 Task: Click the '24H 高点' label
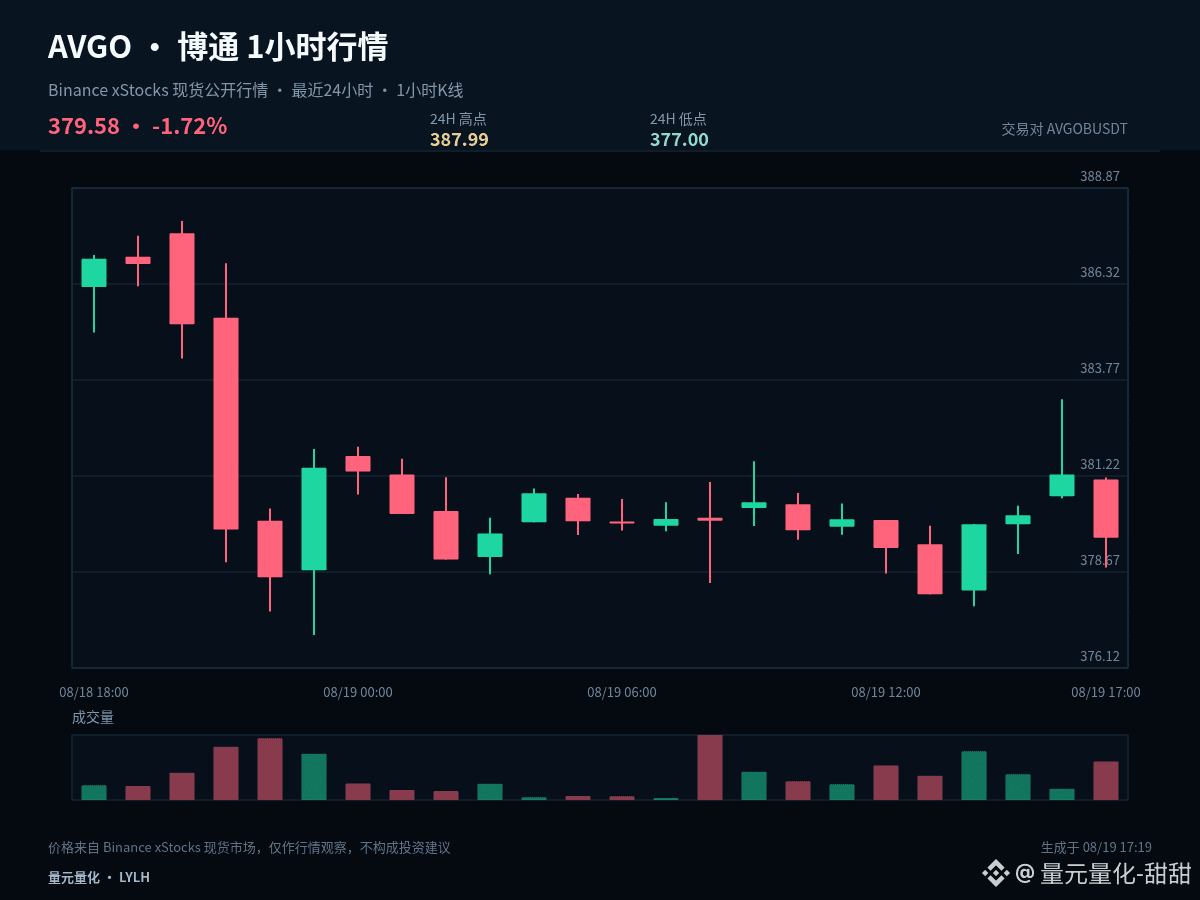point(458,119)
